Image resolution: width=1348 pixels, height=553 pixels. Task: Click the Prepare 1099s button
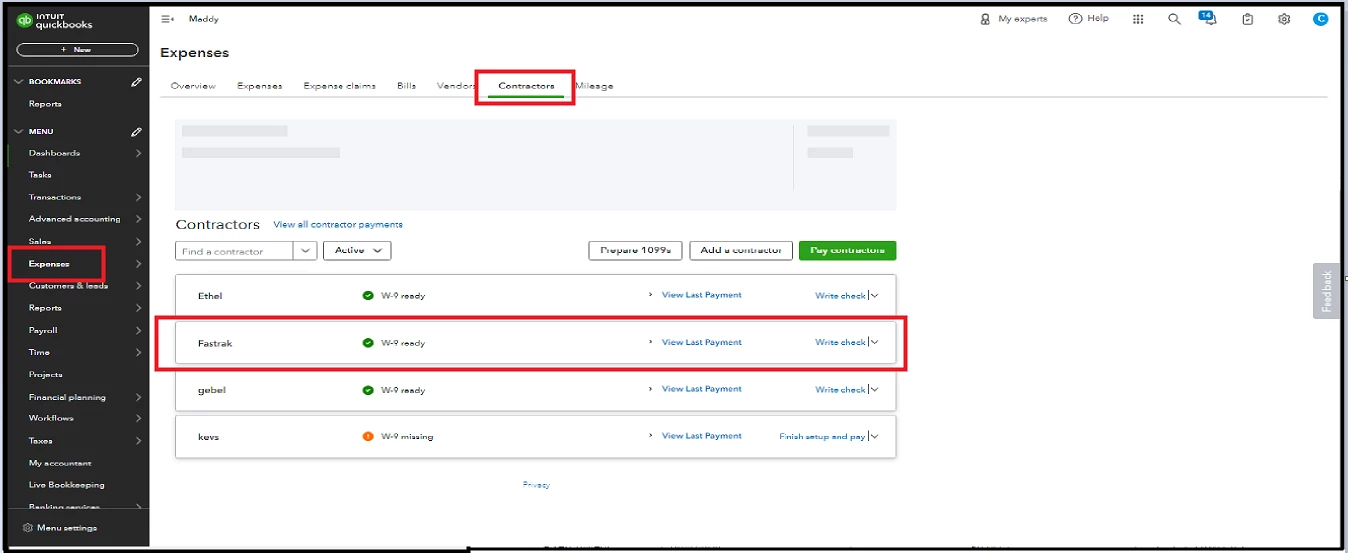click(x=635, y=250)
